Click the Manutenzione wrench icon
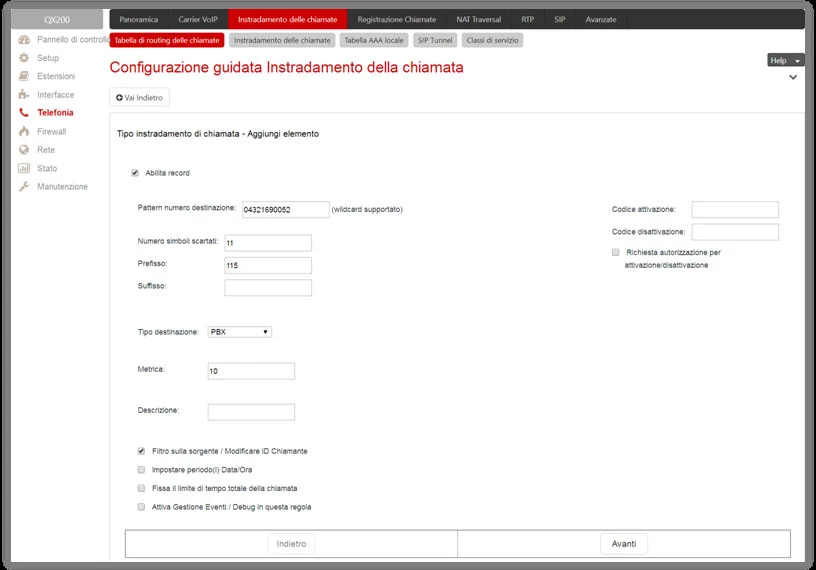This screenshot has width=816, height=570. point(24,187)
